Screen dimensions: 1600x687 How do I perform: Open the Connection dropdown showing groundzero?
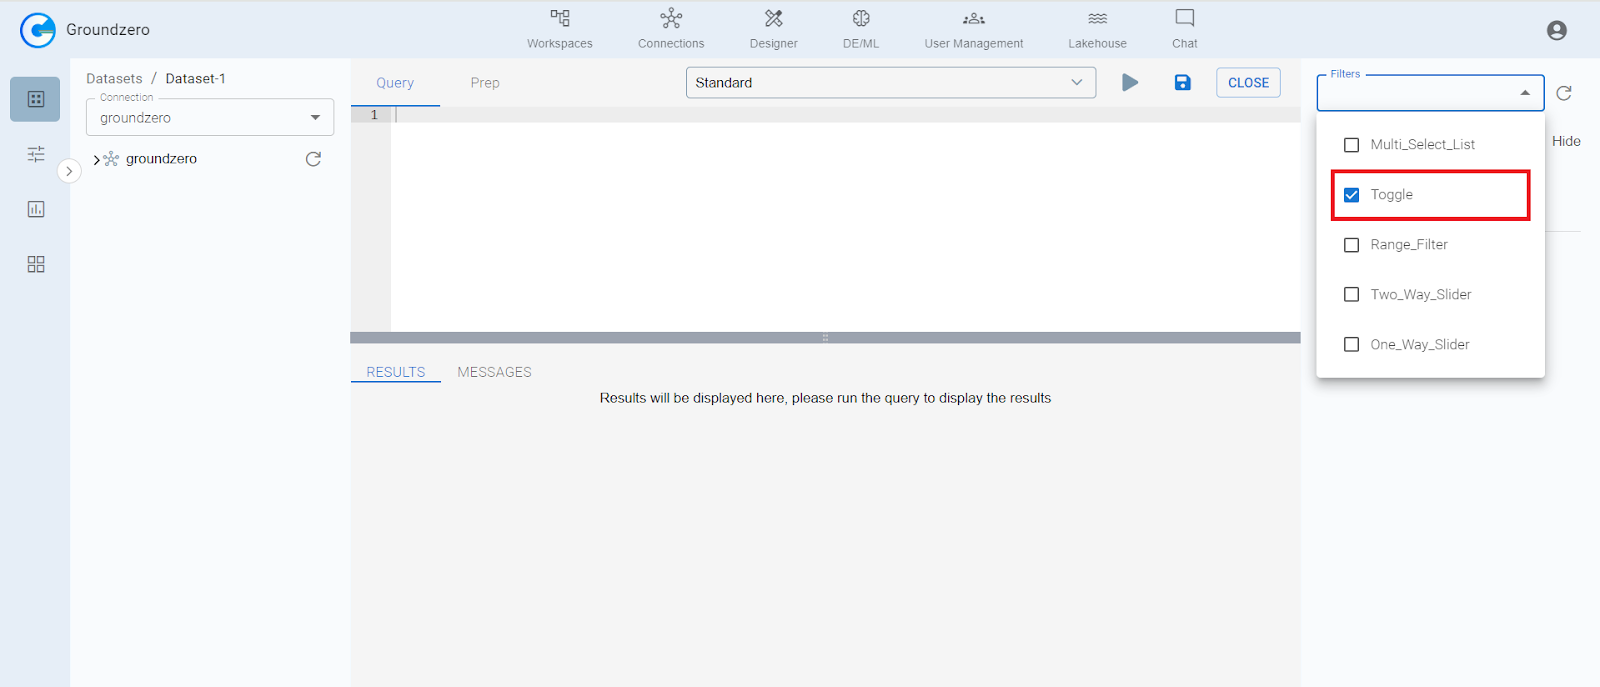tap(210, 118)
